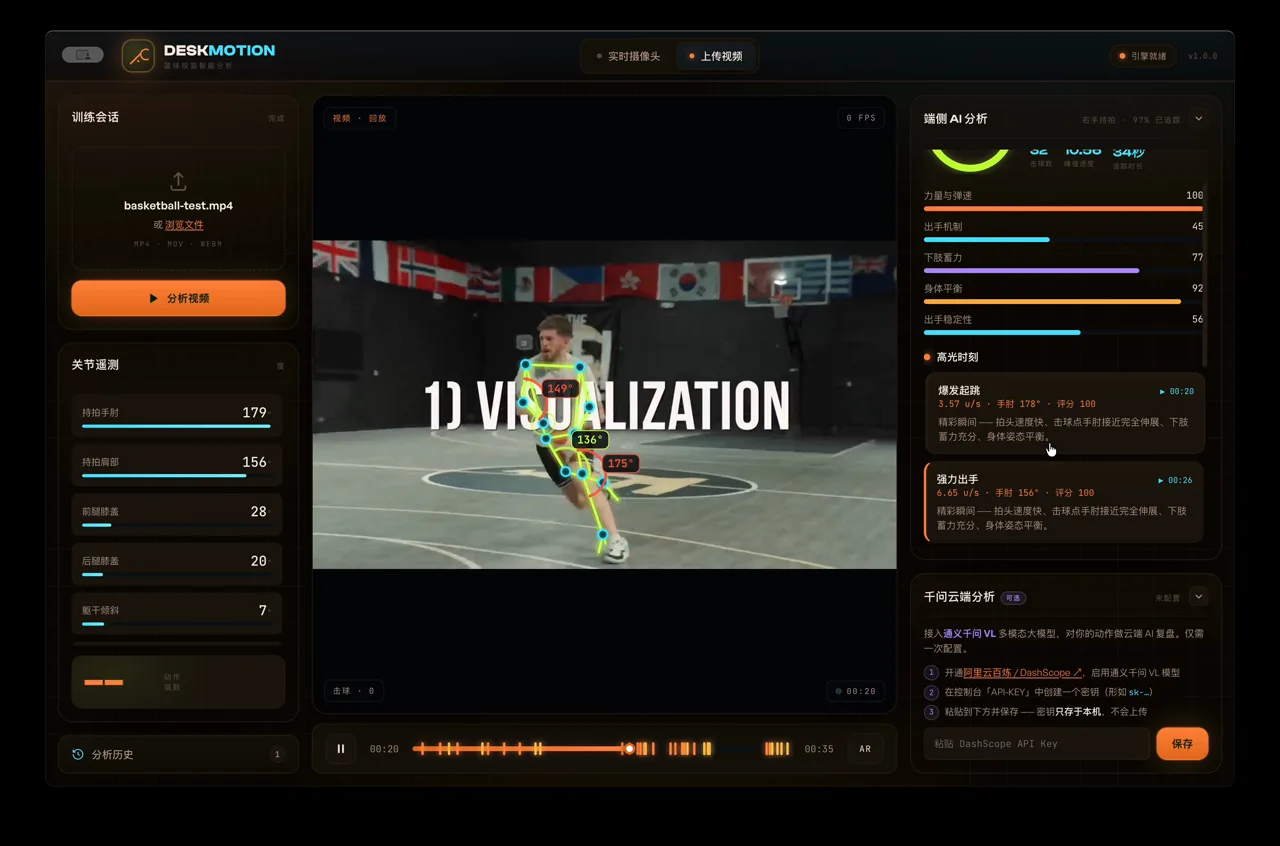Click the screen-share pill icon beside the logo
This screenshot has width=1280, height=846.
(x=83, y=55)
